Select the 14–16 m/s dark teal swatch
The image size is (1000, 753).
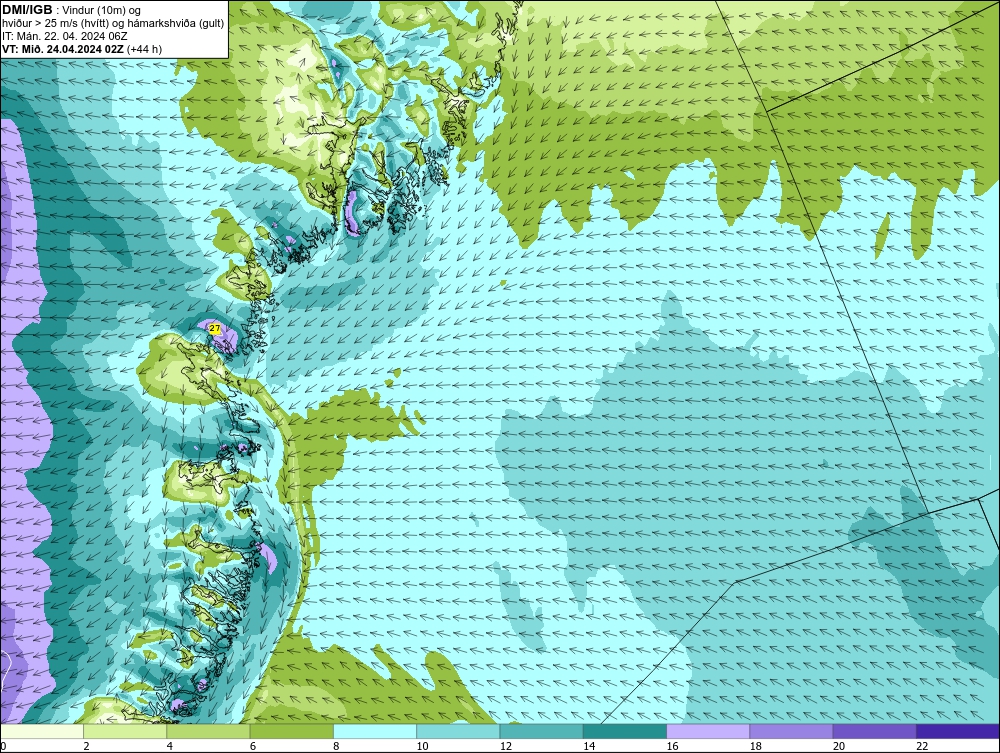click(624, 731)
